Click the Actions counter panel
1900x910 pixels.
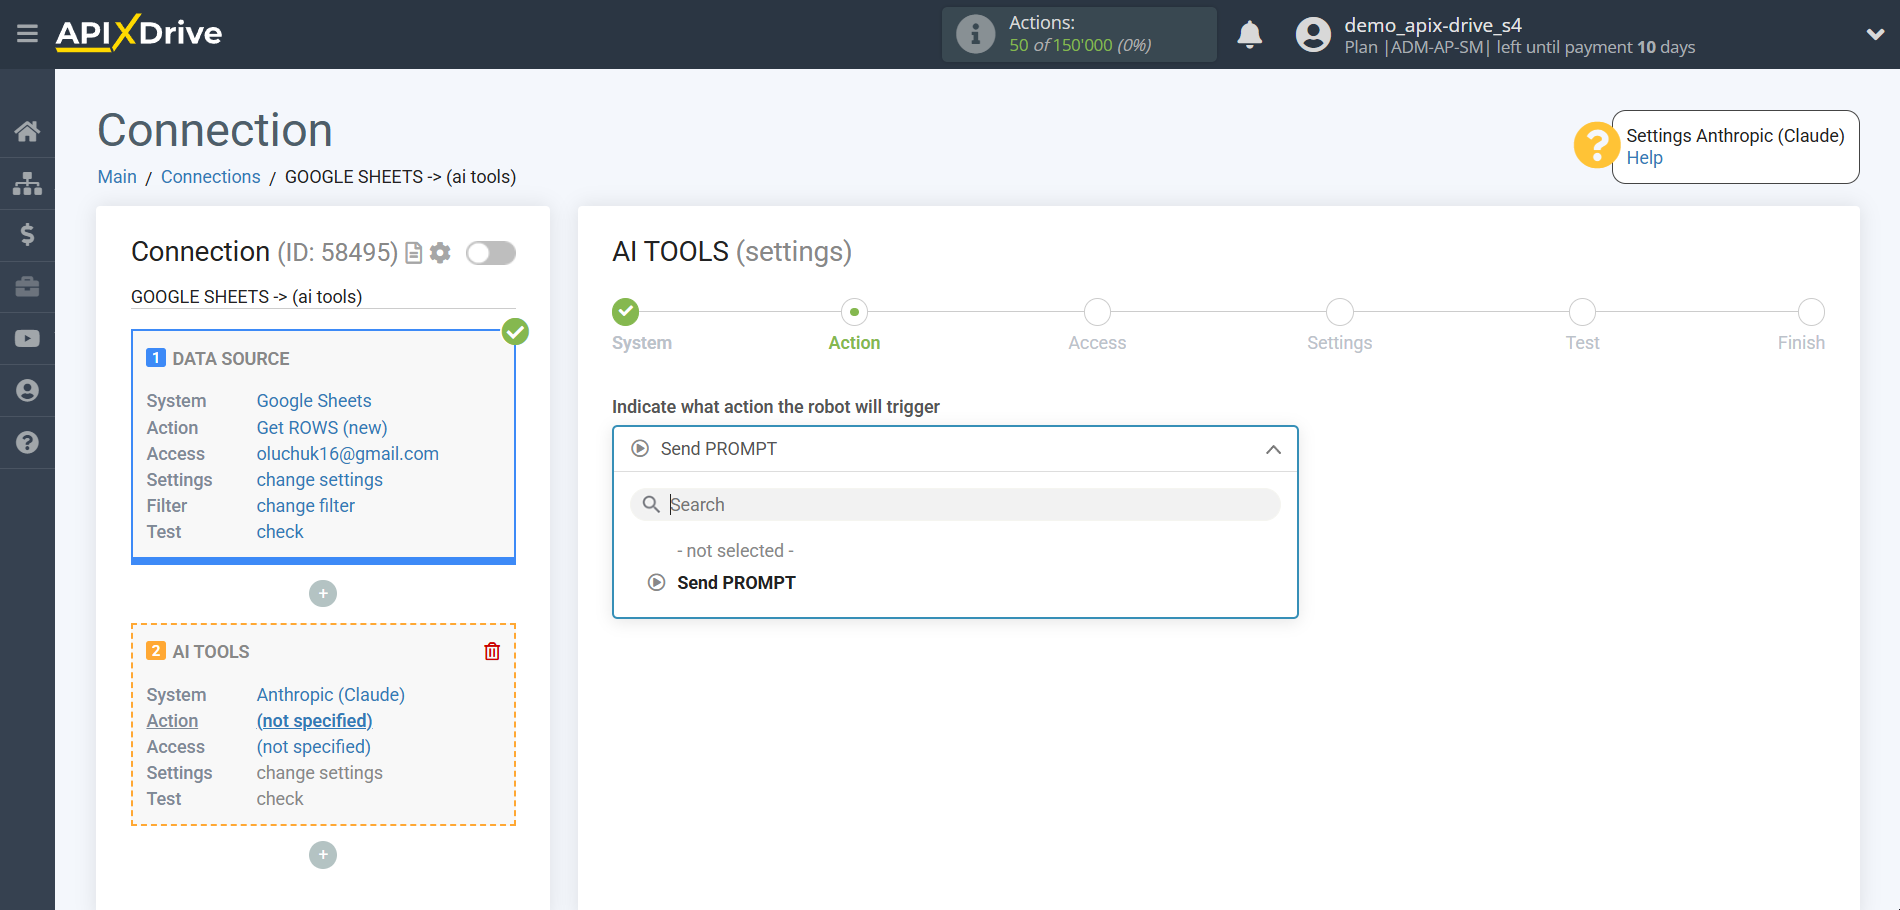[1079, 34]
